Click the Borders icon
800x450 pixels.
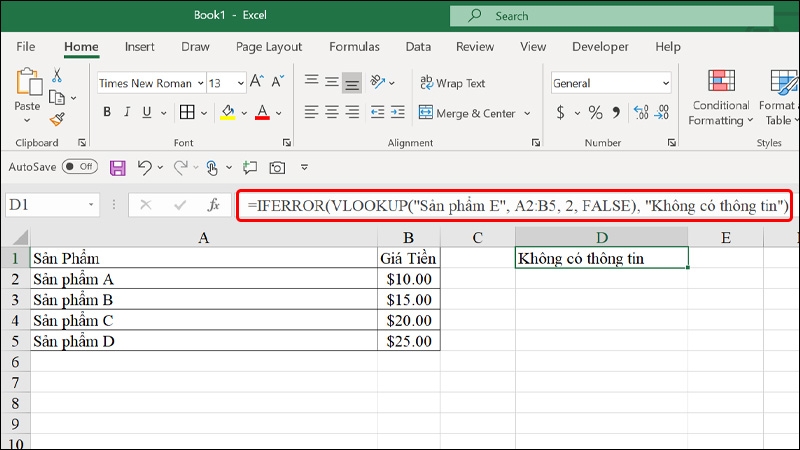pos(187,112)
